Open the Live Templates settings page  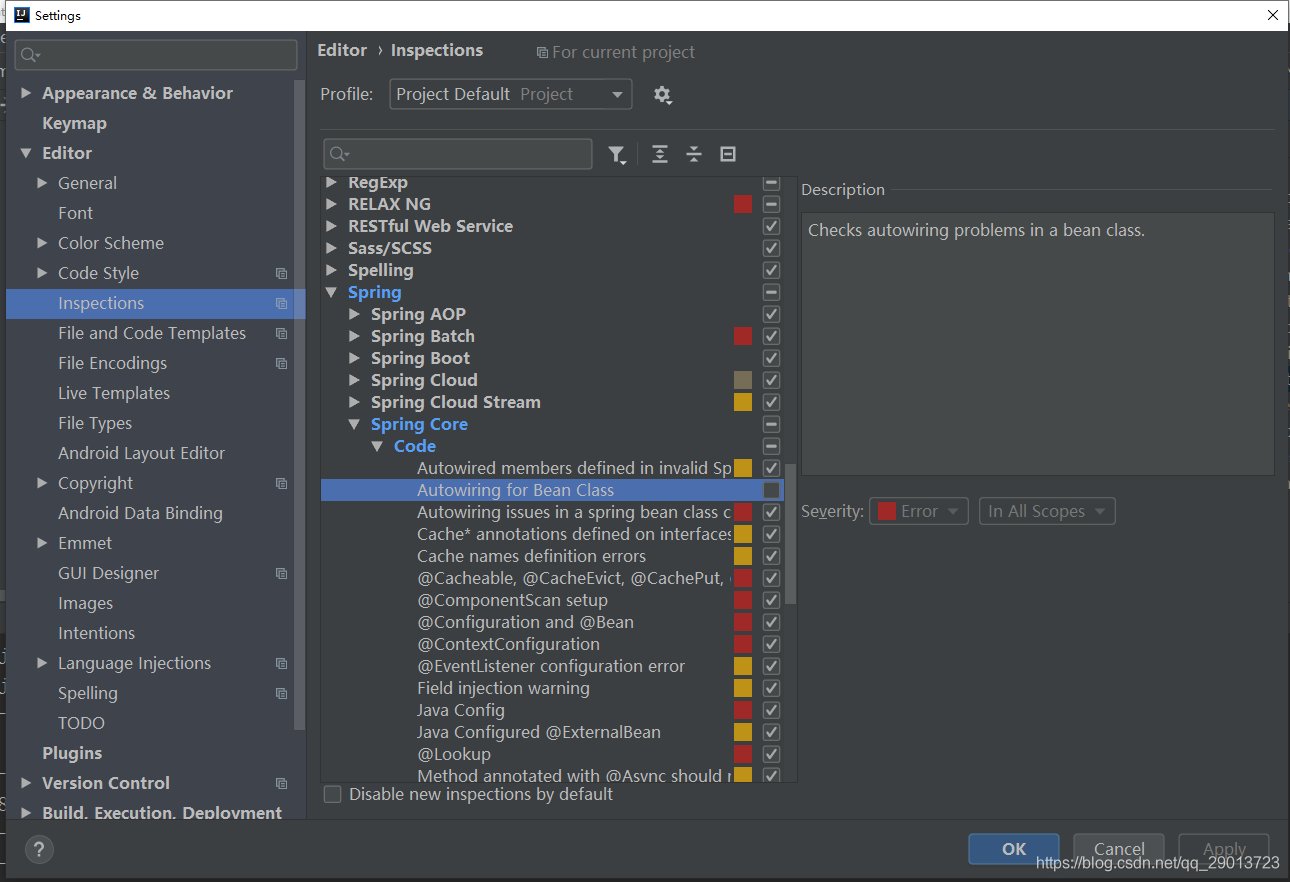(x=114, y=393)
